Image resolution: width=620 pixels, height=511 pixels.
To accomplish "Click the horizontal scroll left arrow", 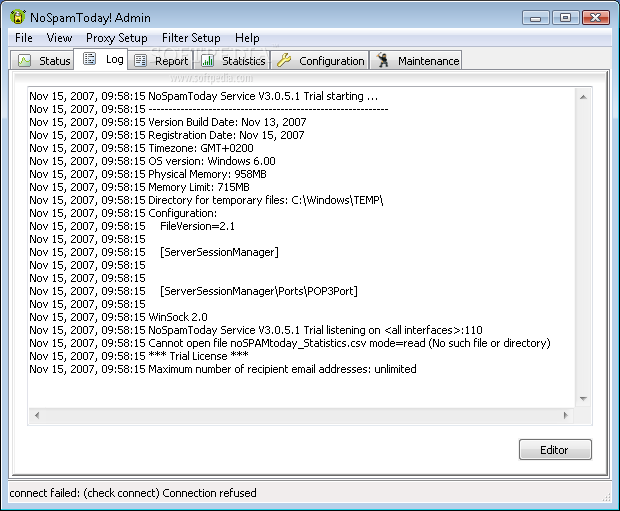I will pyautogui.click(x=37, y=415).
